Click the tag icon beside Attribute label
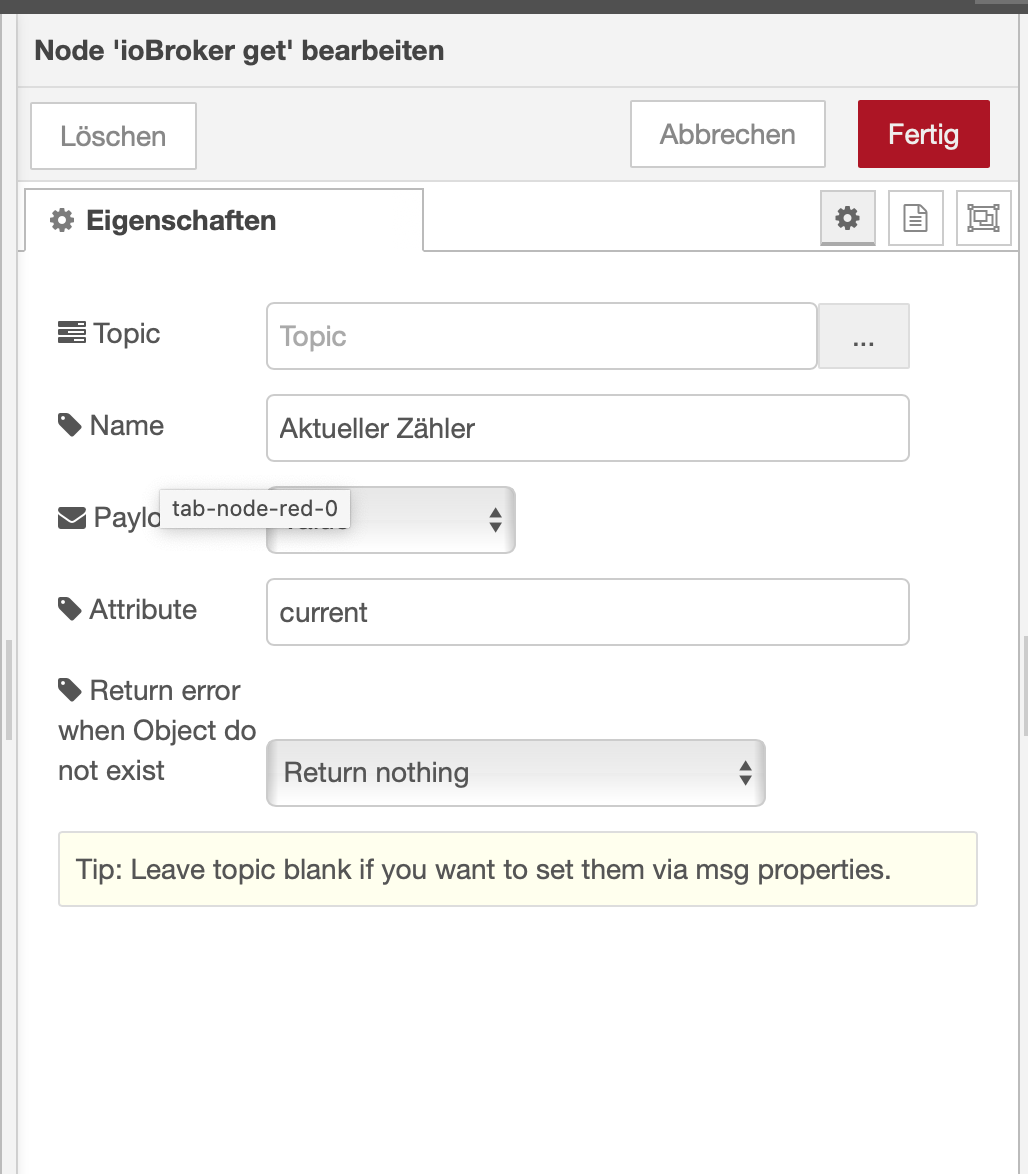Screen dimensions: 1028x1174 click(x=70, y=609)
